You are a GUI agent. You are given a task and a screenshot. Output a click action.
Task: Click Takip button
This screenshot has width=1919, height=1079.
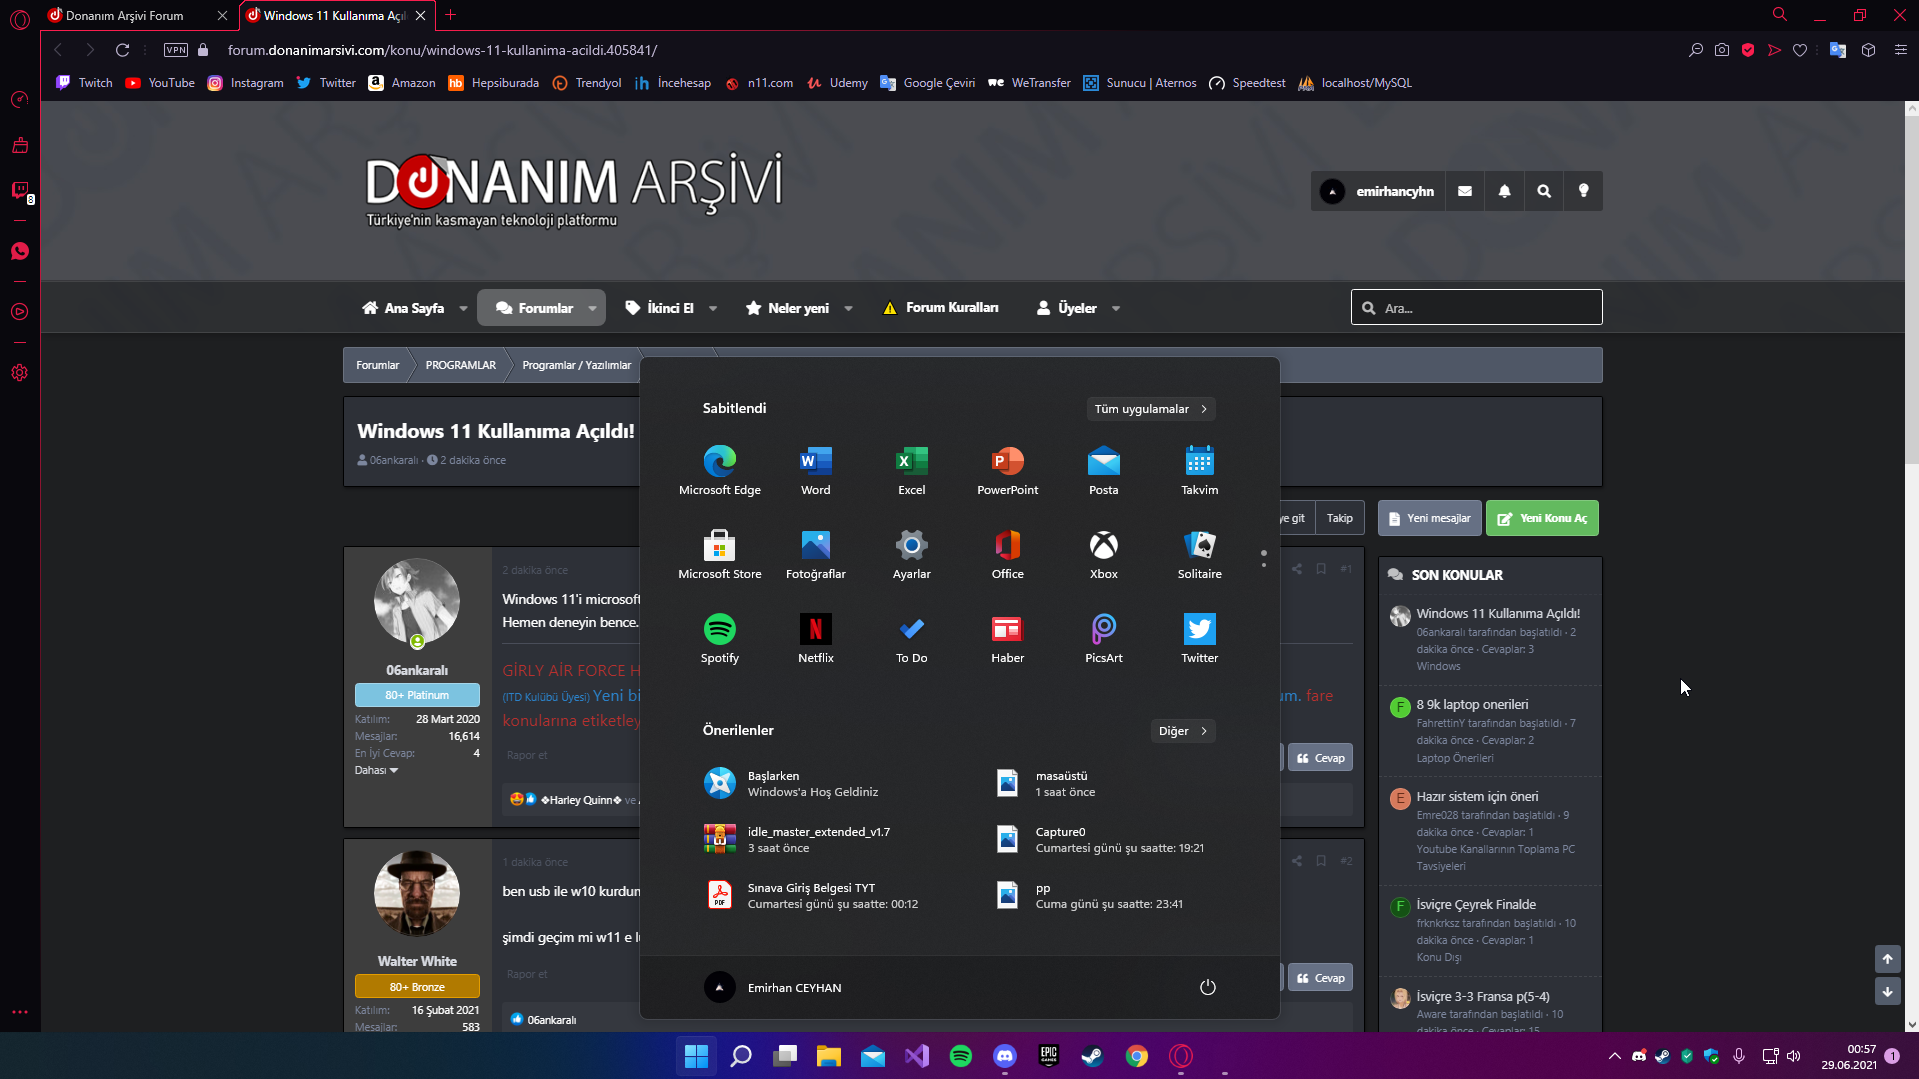click(1340, 518)
